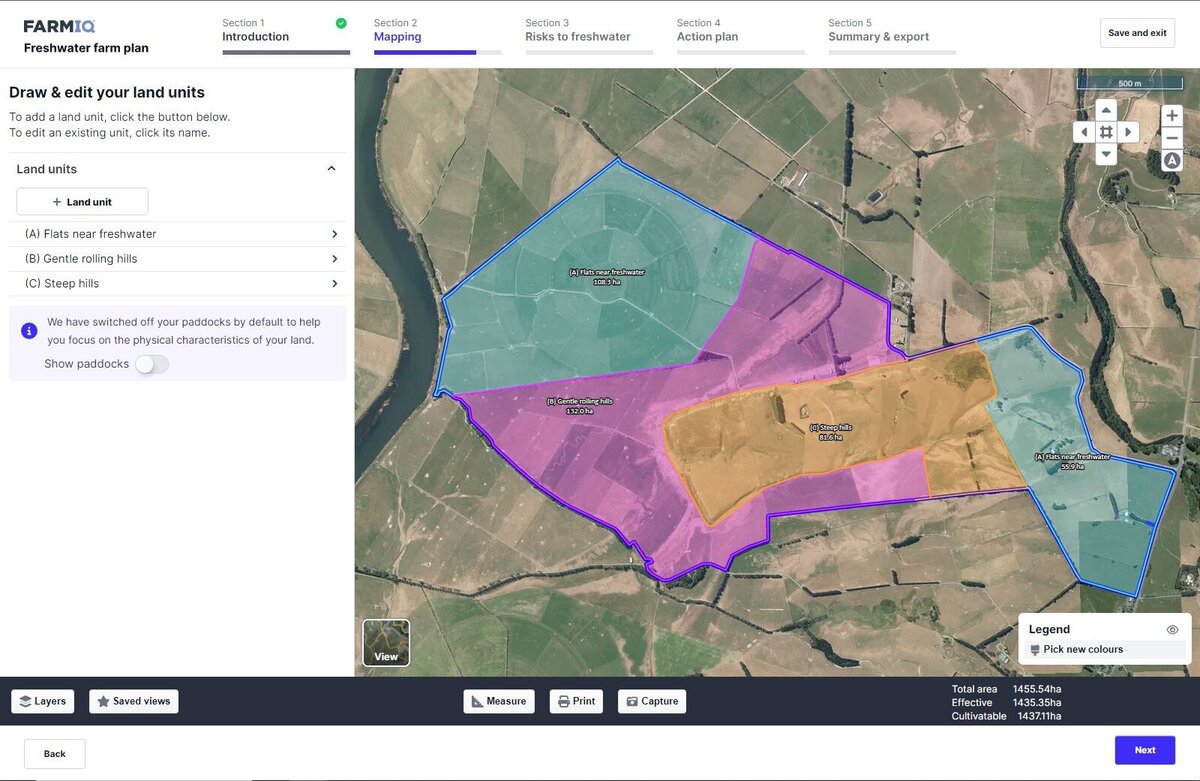
Task: Open the Layers panel
Action: 42,701
